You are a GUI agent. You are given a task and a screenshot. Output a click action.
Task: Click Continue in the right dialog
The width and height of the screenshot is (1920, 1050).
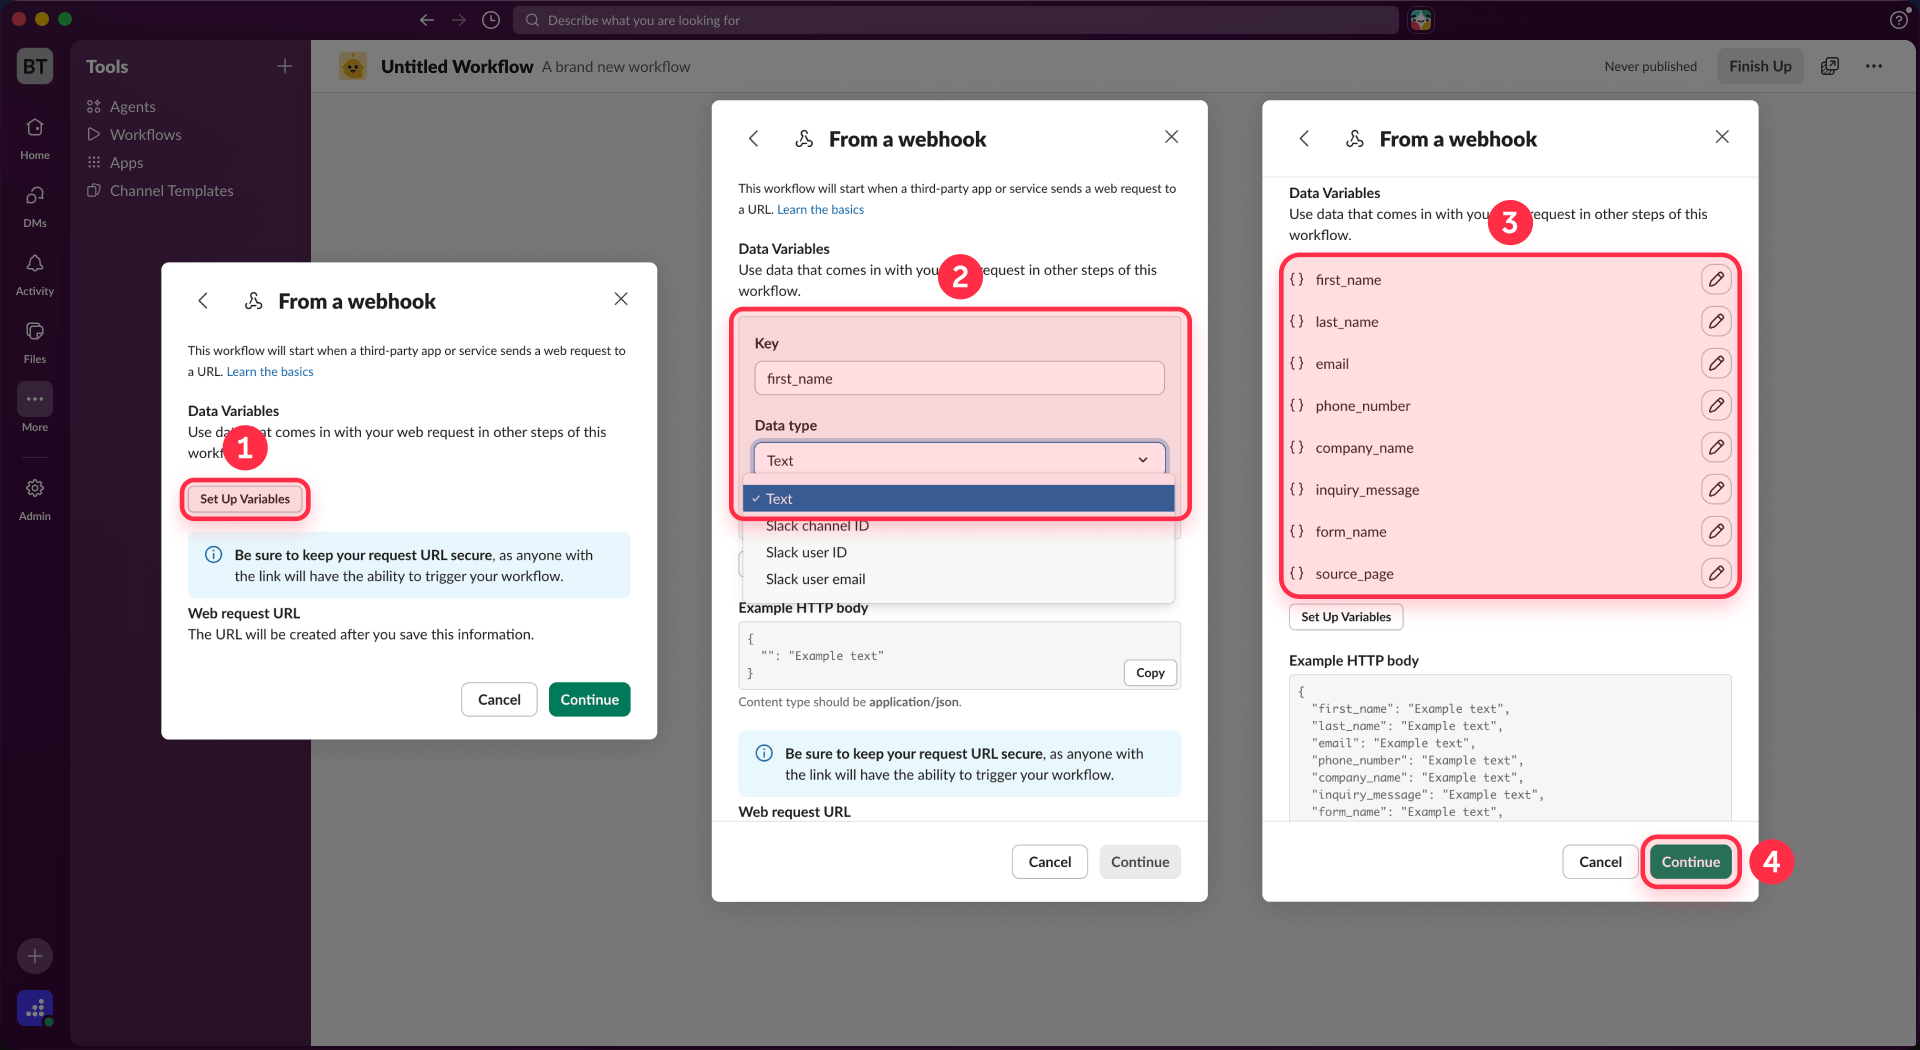pyautogui.click(x=1691, y=862)
